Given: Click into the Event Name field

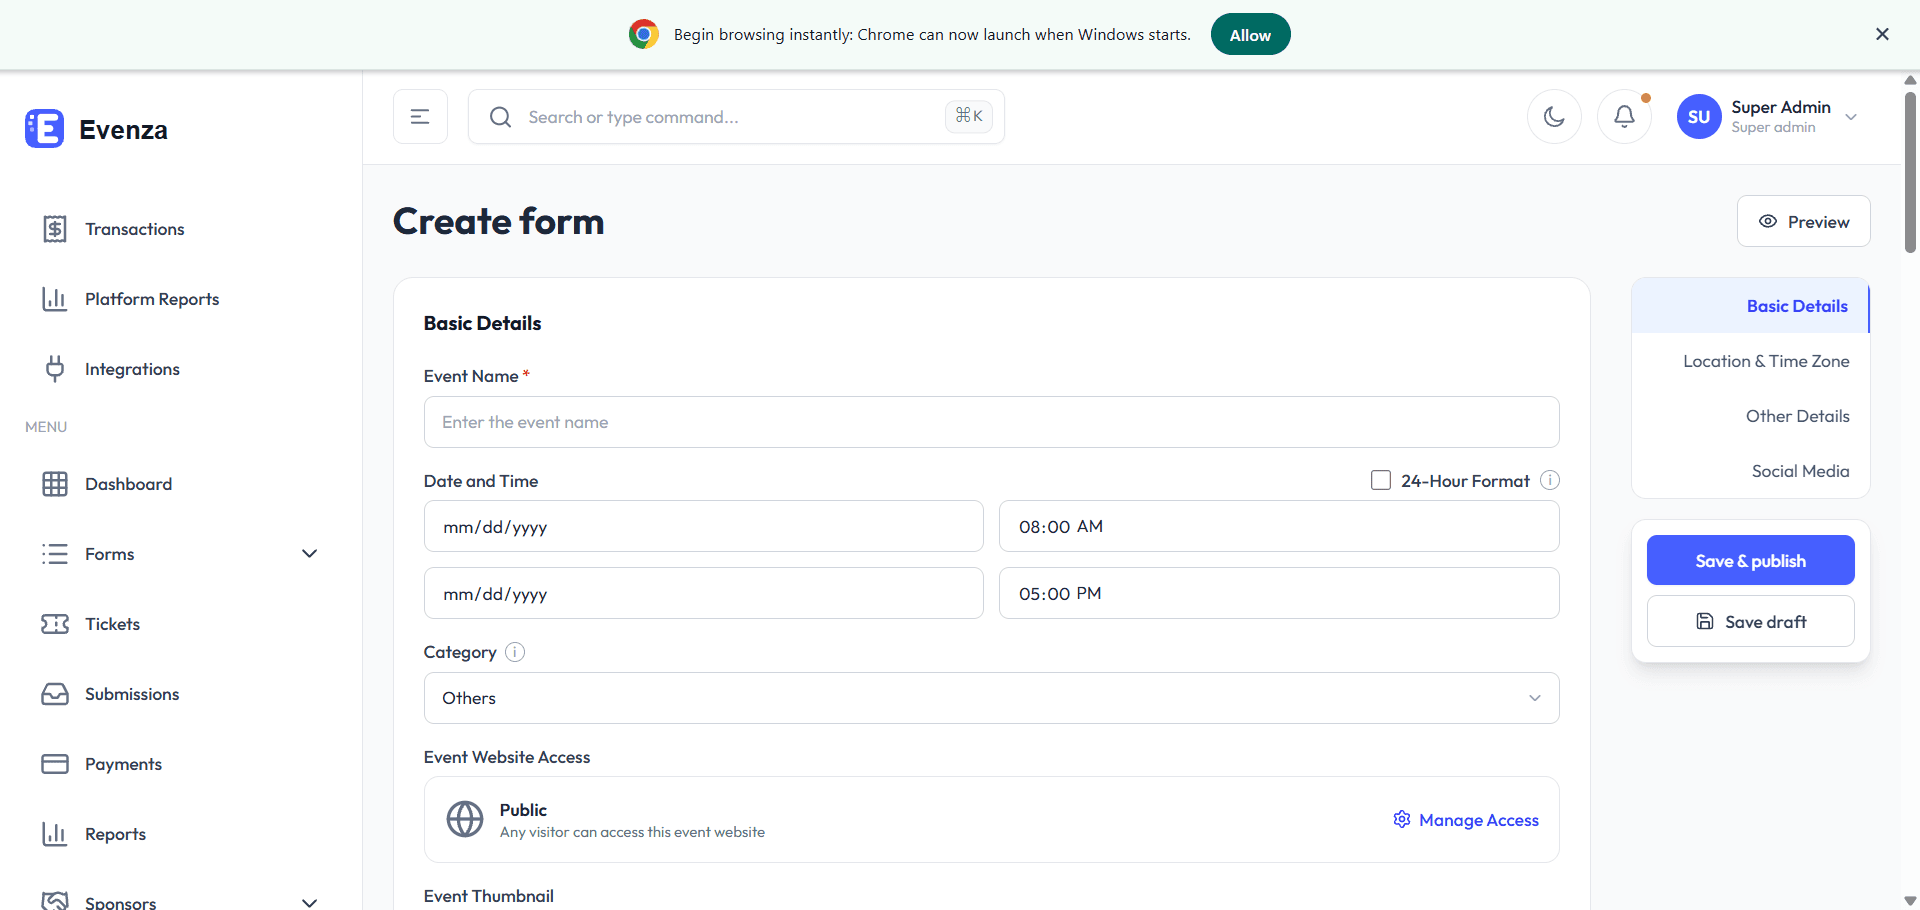Looking at the screenshot, I should [x=991, y=422].
